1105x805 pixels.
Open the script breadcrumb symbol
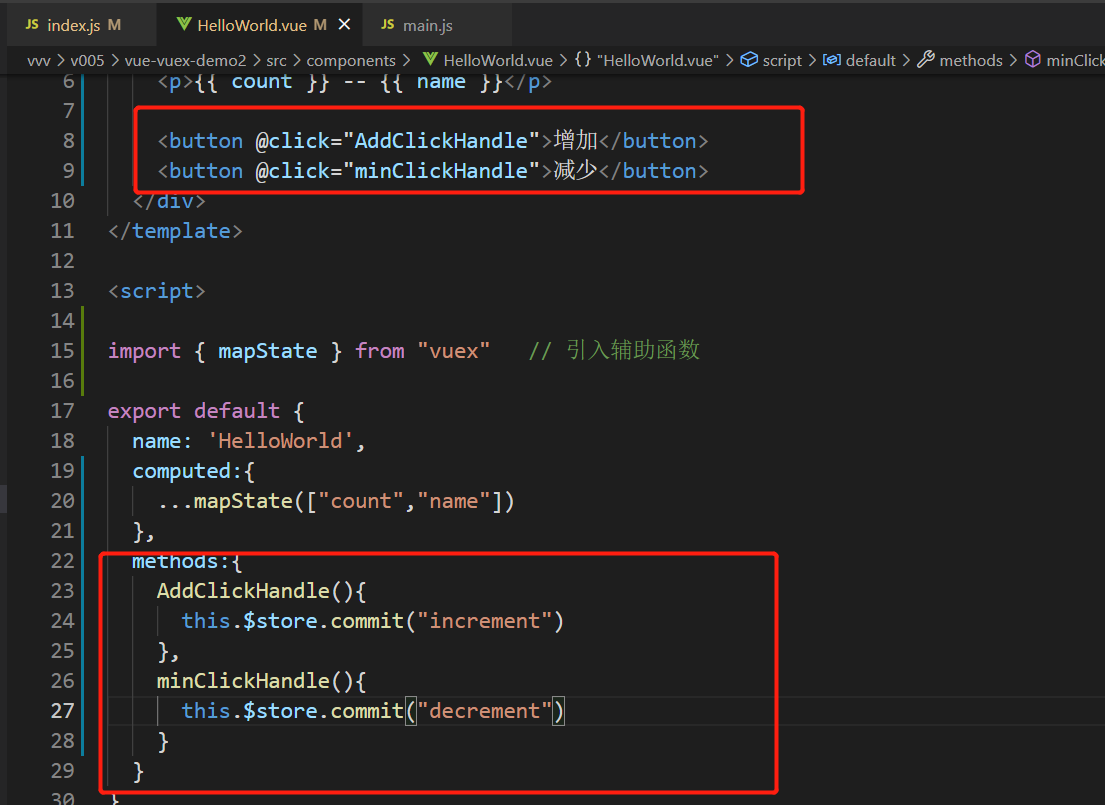pyautogui.click(x=782, y=61)
